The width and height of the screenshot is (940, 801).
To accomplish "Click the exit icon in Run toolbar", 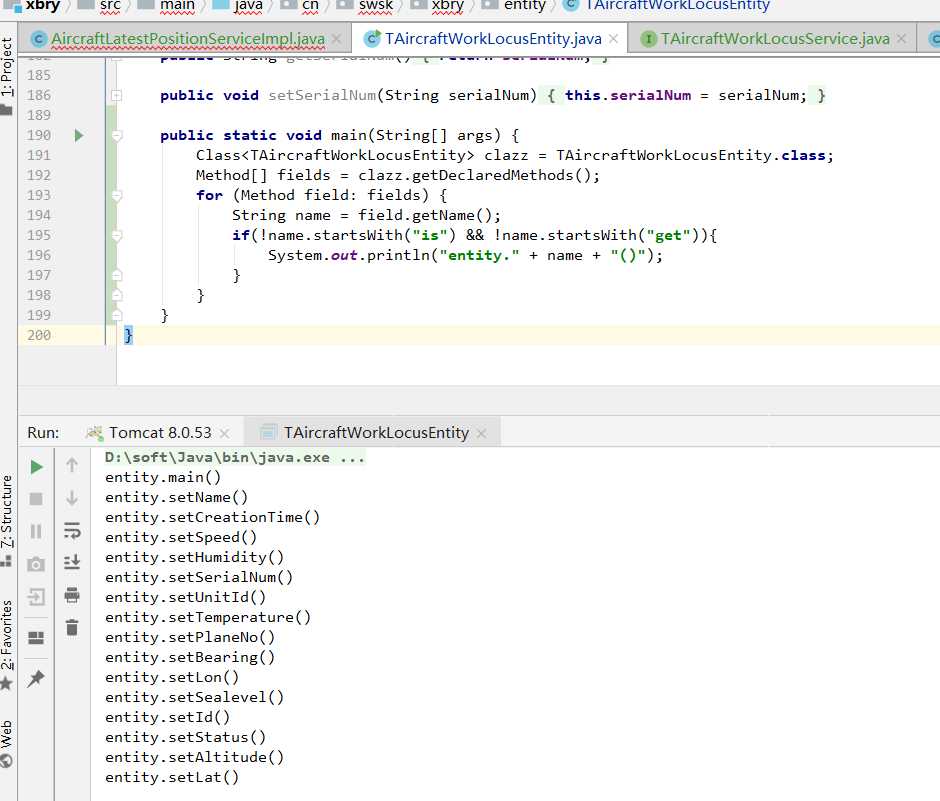I will coord(36,597).
